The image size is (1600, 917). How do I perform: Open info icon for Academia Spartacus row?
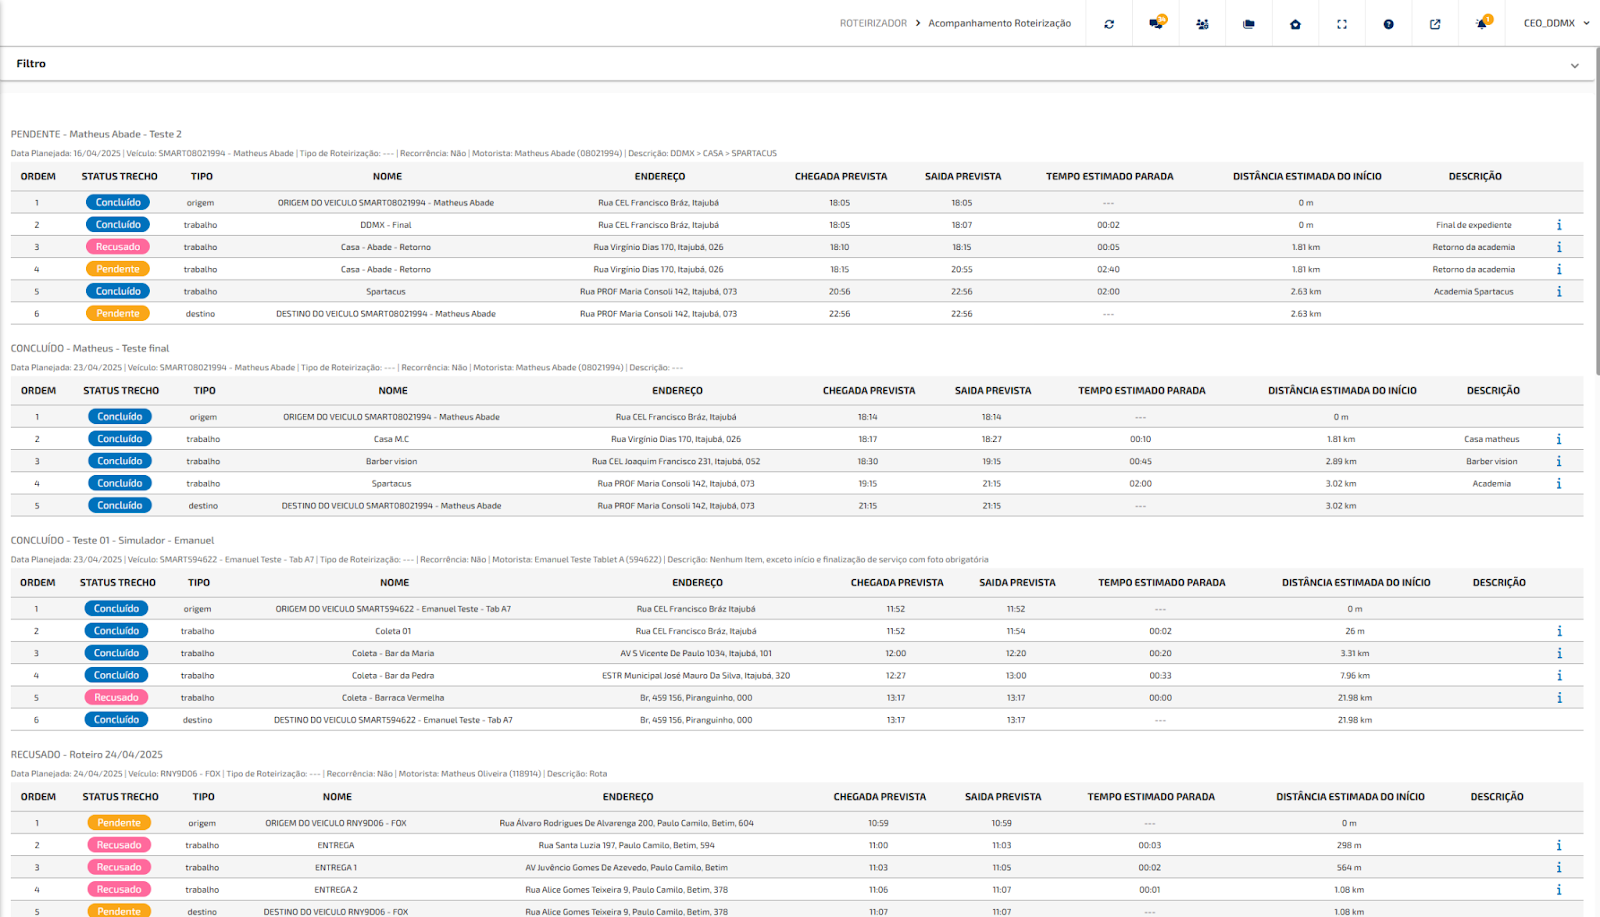1559,291
